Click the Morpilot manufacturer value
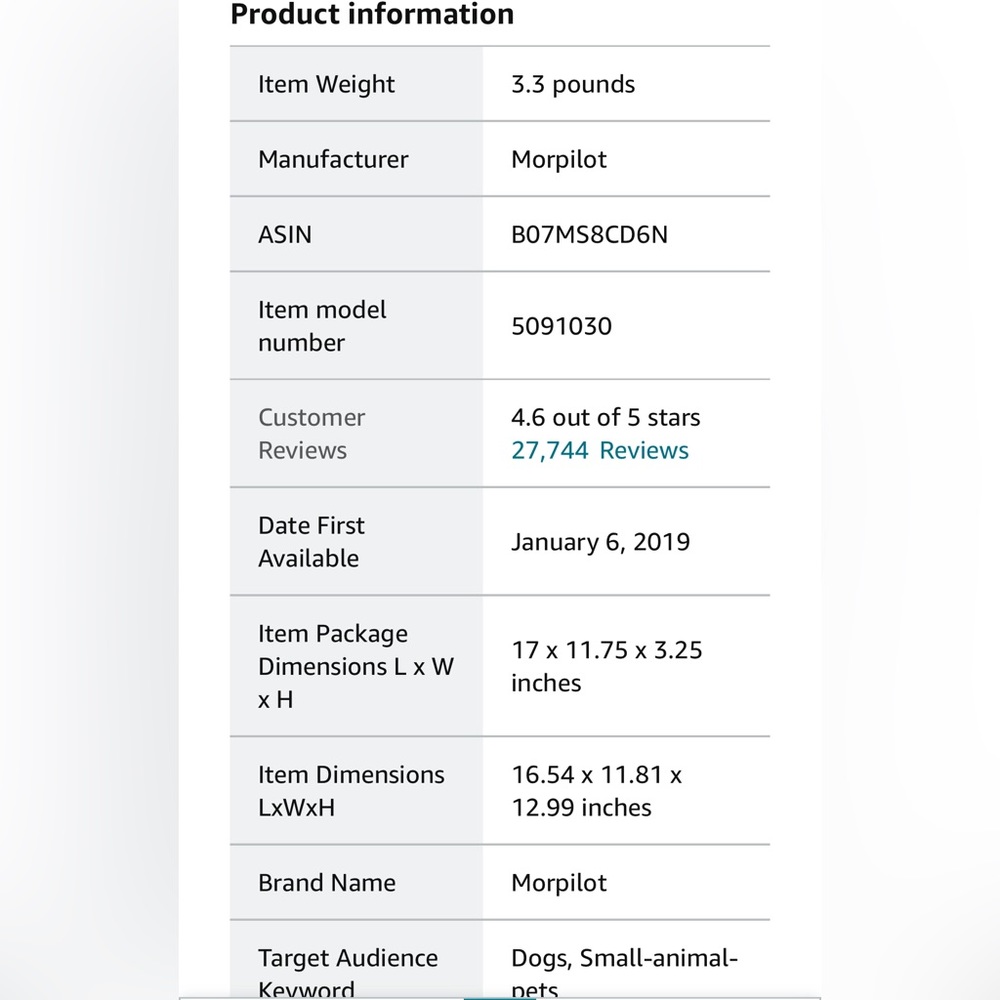Screen dimensions: 1000x1000 (x=559, y=159)
